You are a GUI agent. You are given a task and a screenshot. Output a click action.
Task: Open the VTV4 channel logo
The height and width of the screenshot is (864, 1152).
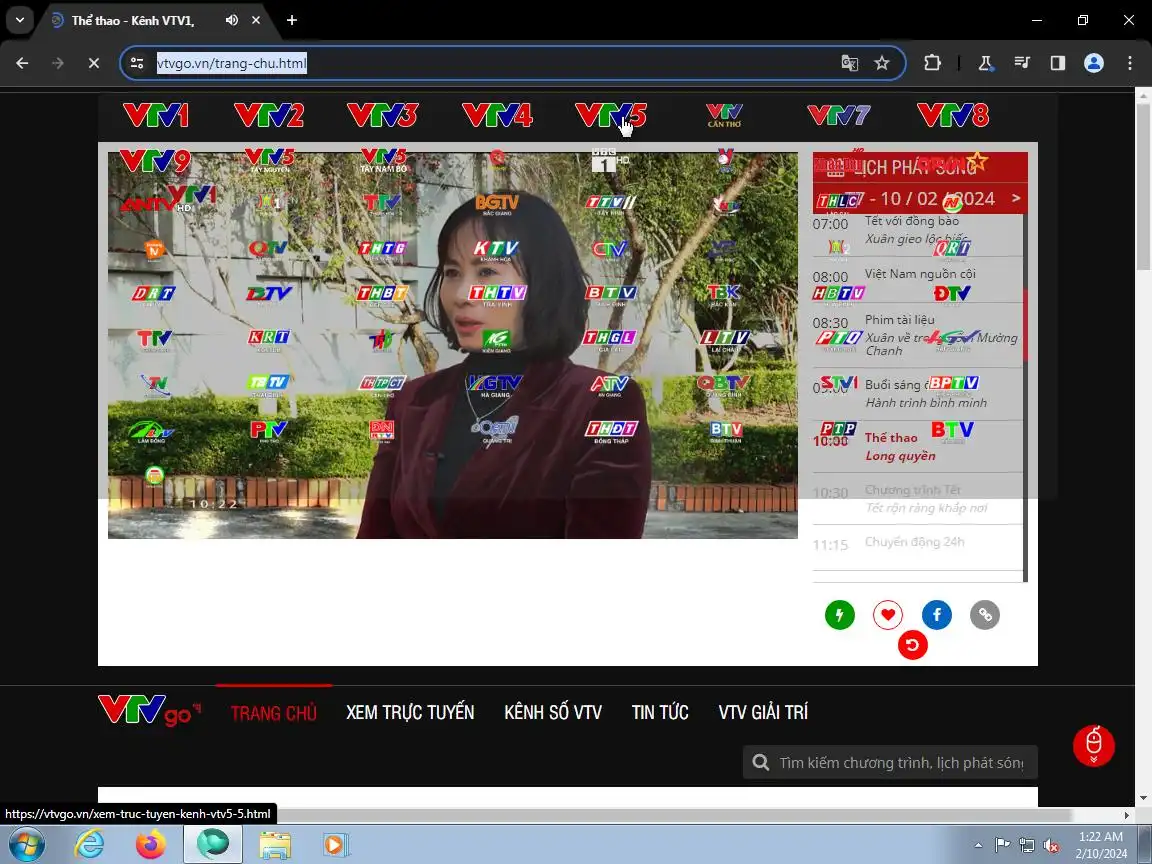(x=497, y=115)
